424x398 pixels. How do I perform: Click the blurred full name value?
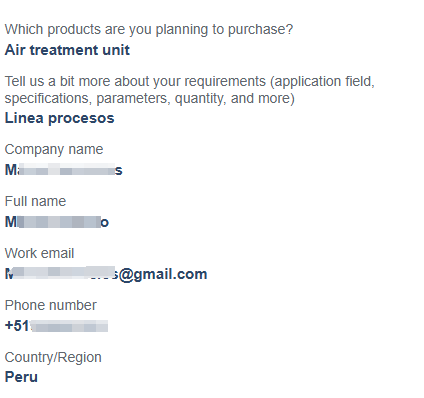click(x=57, y=222)
